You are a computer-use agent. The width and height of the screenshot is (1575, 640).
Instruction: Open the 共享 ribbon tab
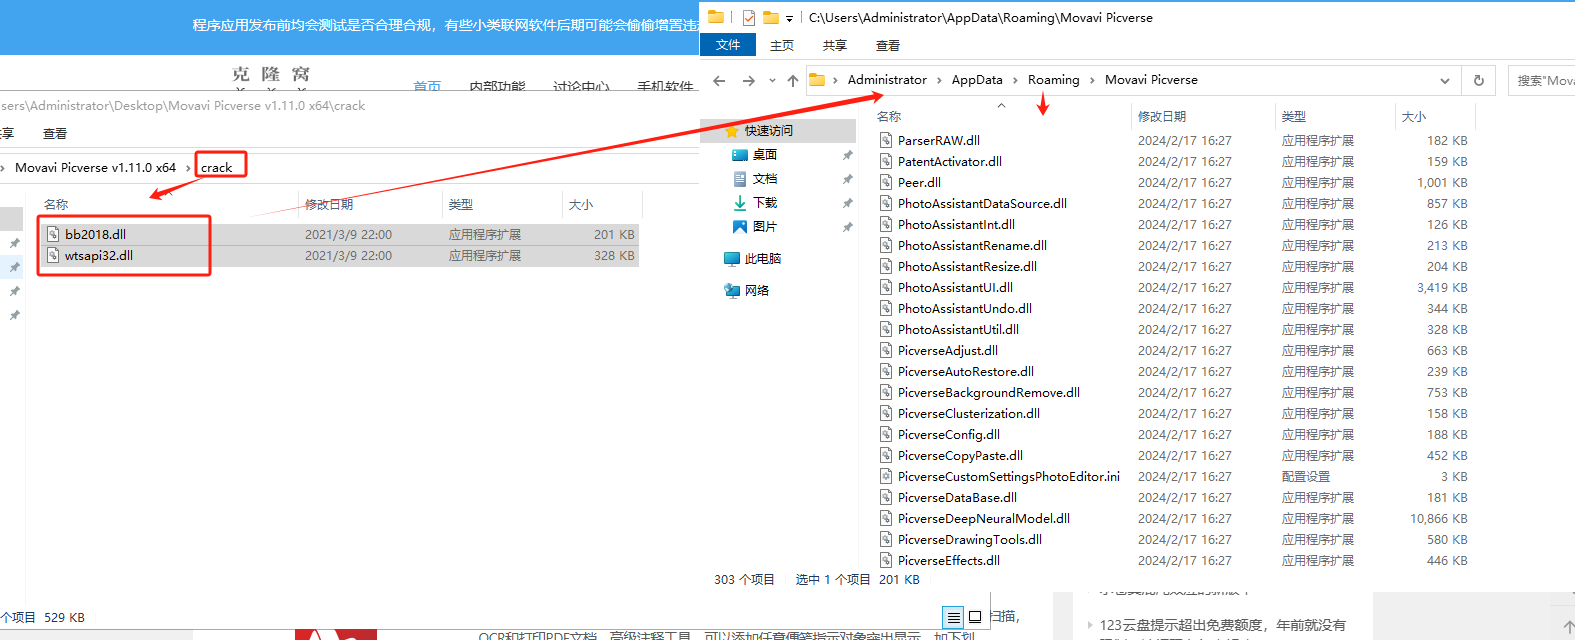click(x=835, y=45)
